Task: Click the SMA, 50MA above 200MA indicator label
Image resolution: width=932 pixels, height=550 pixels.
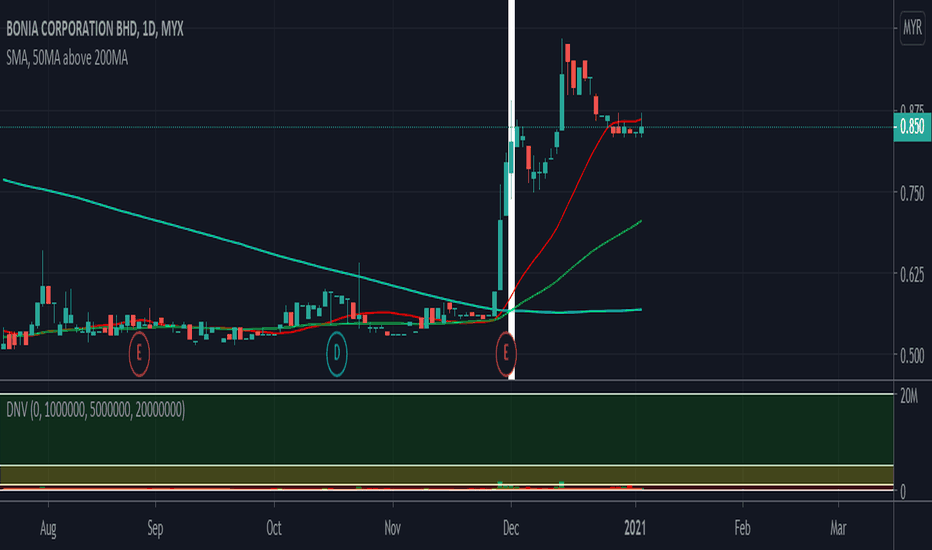Action: [67, 58]
